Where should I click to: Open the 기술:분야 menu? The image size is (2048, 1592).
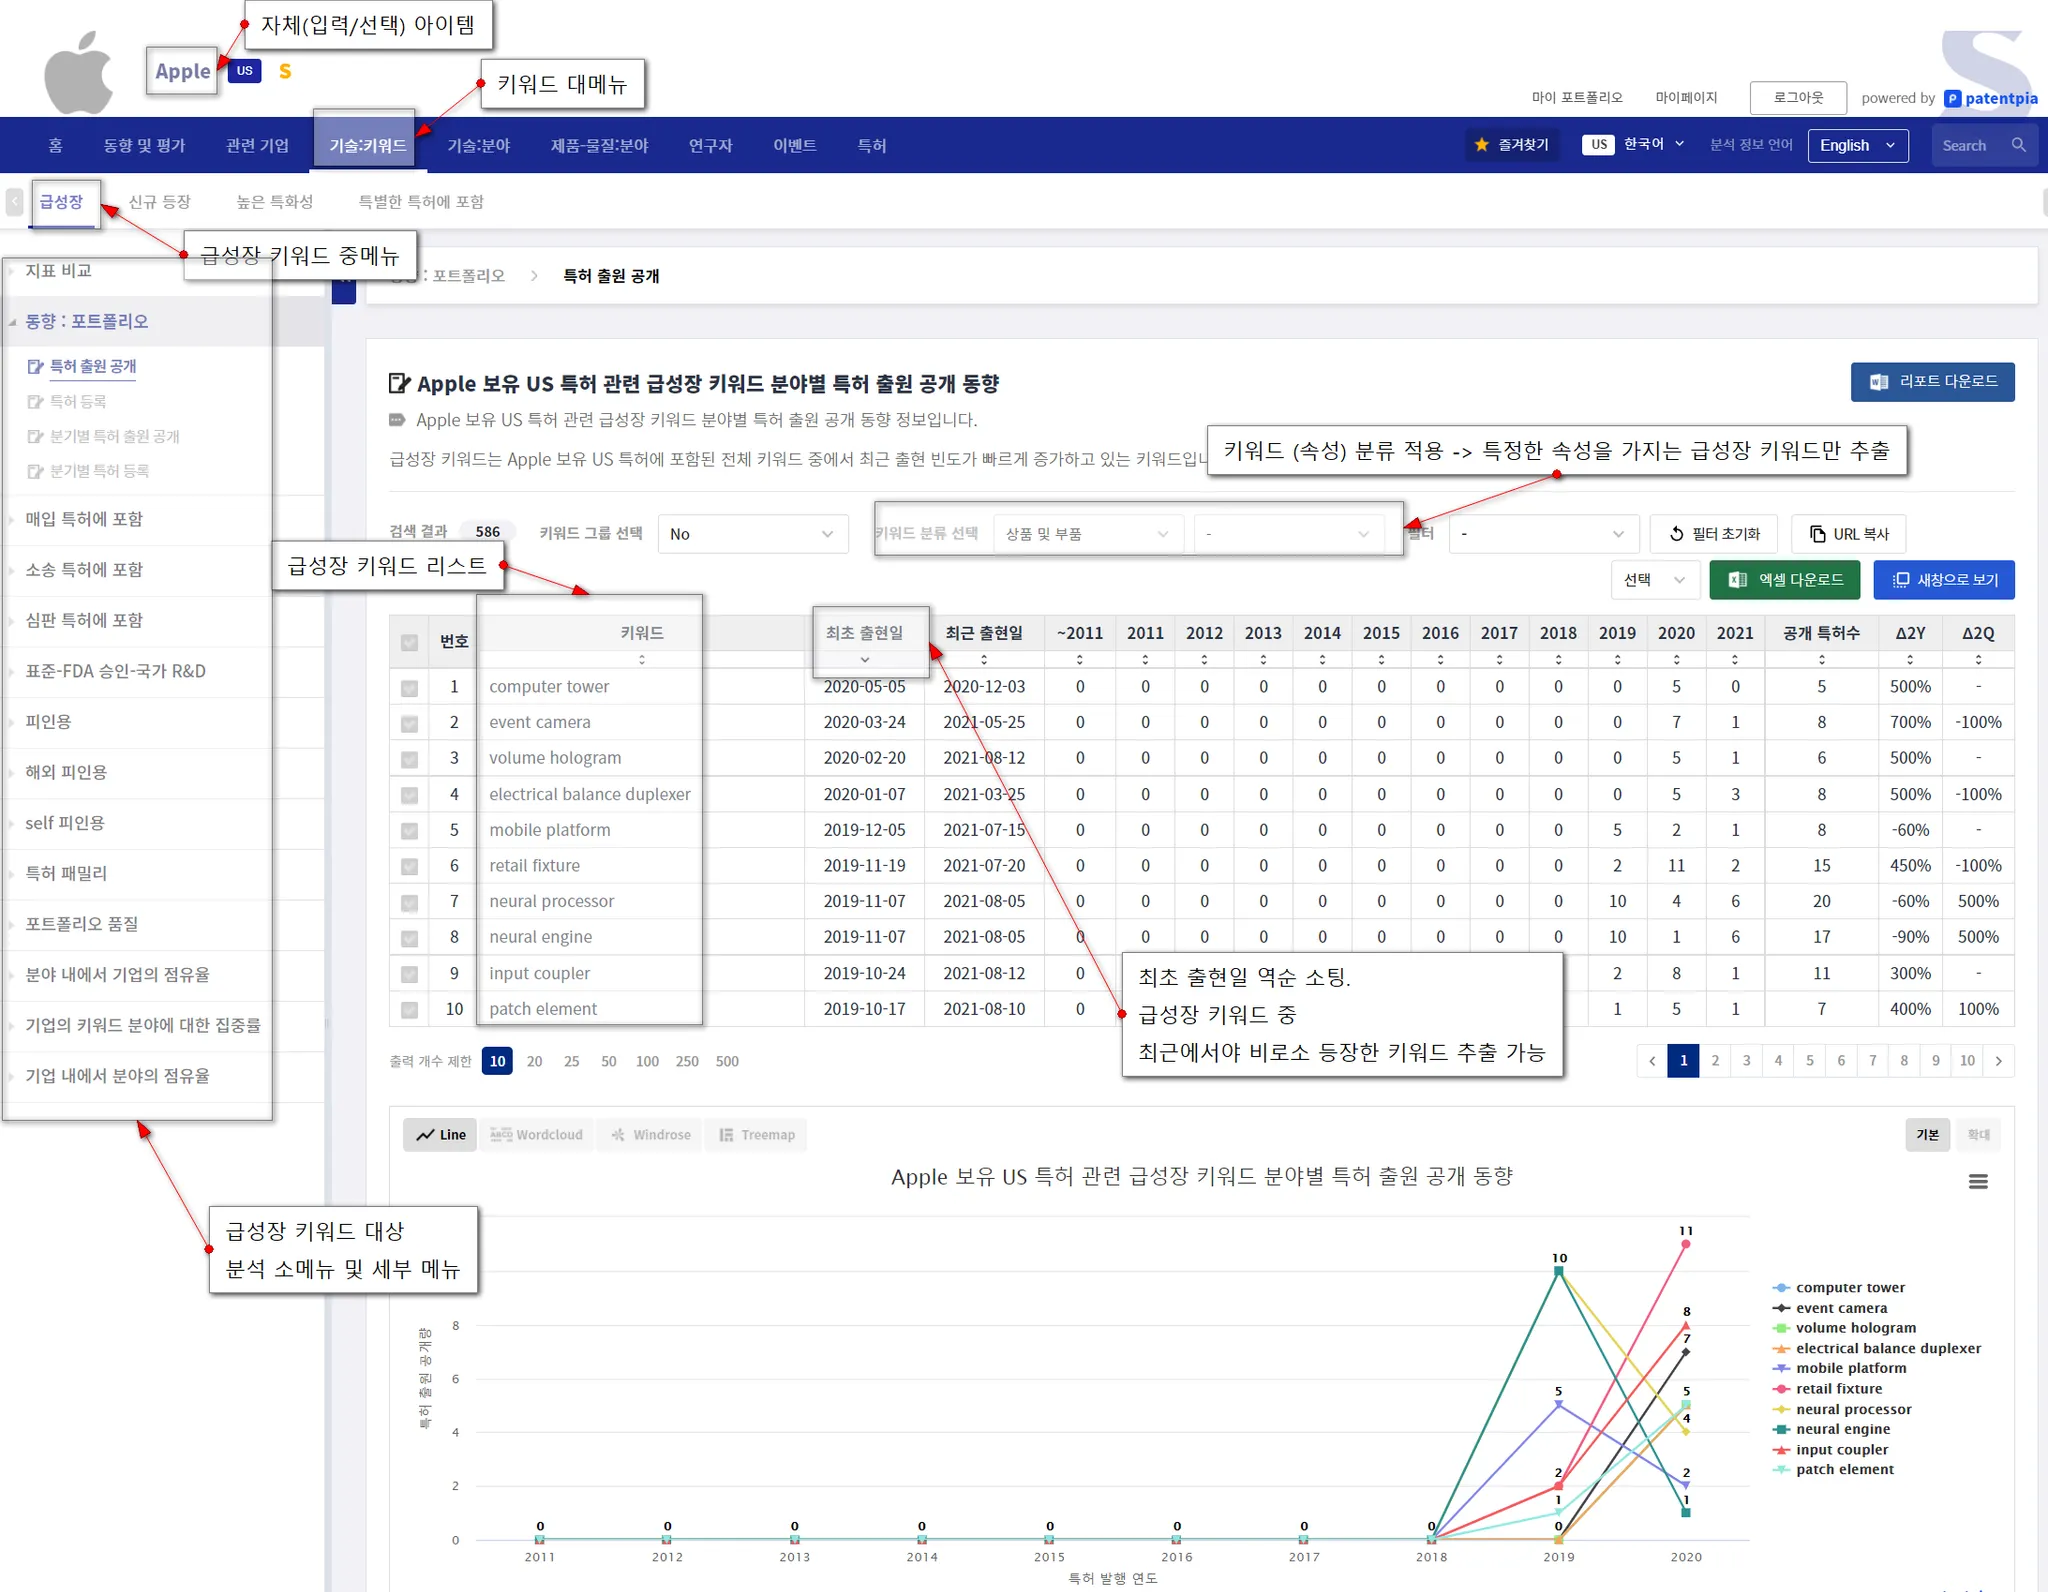(478, 145)
